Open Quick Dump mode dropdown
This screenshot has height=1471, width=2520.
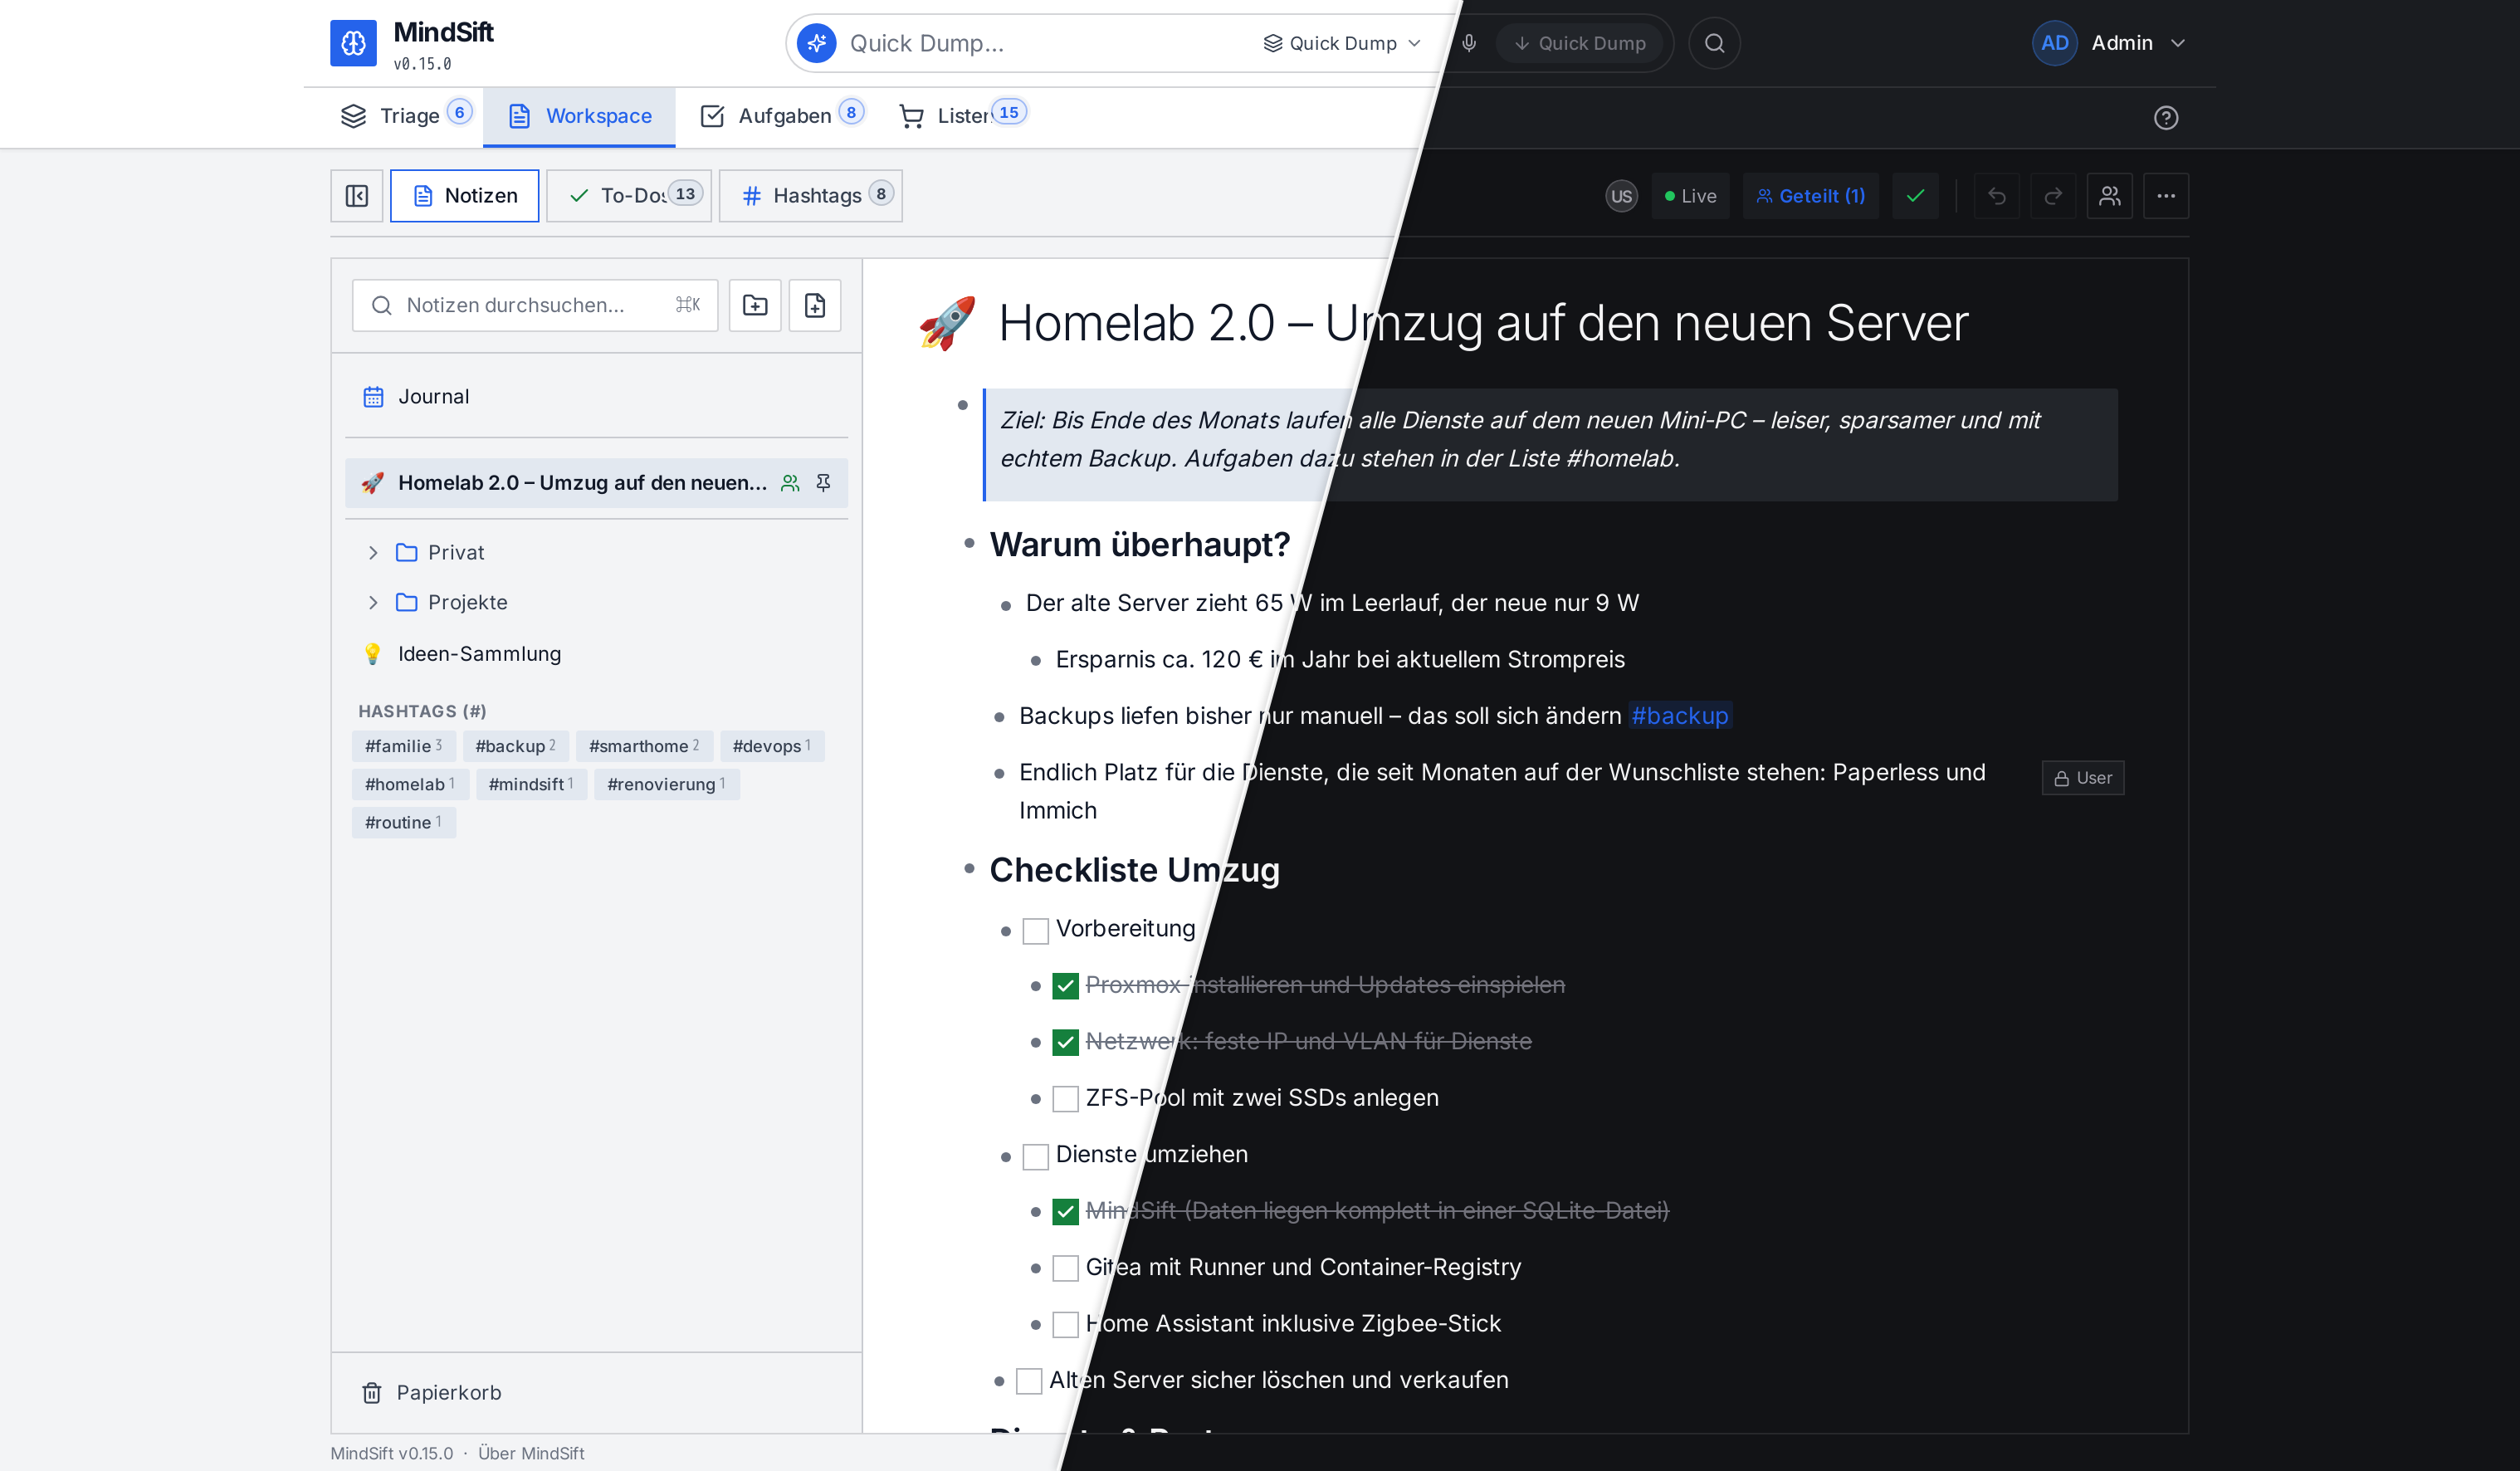tap(1342, 43)
